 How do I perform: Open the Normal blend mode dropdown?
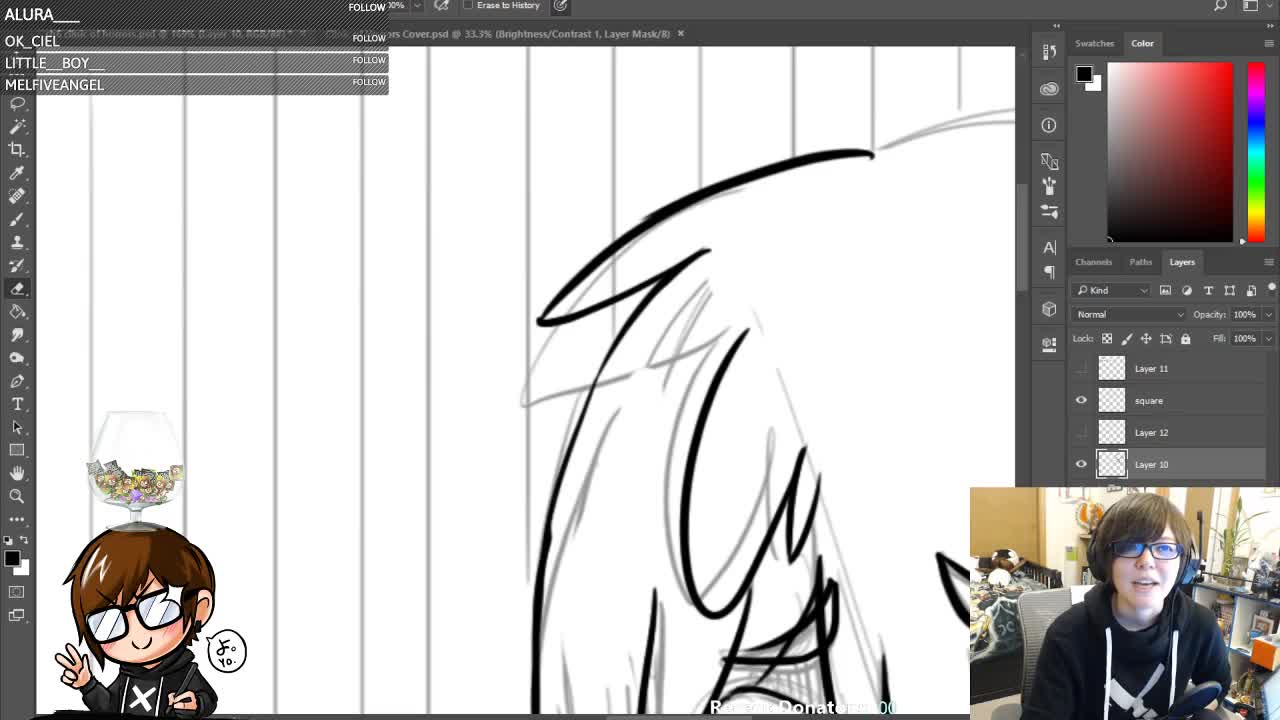pos(1129,314)
